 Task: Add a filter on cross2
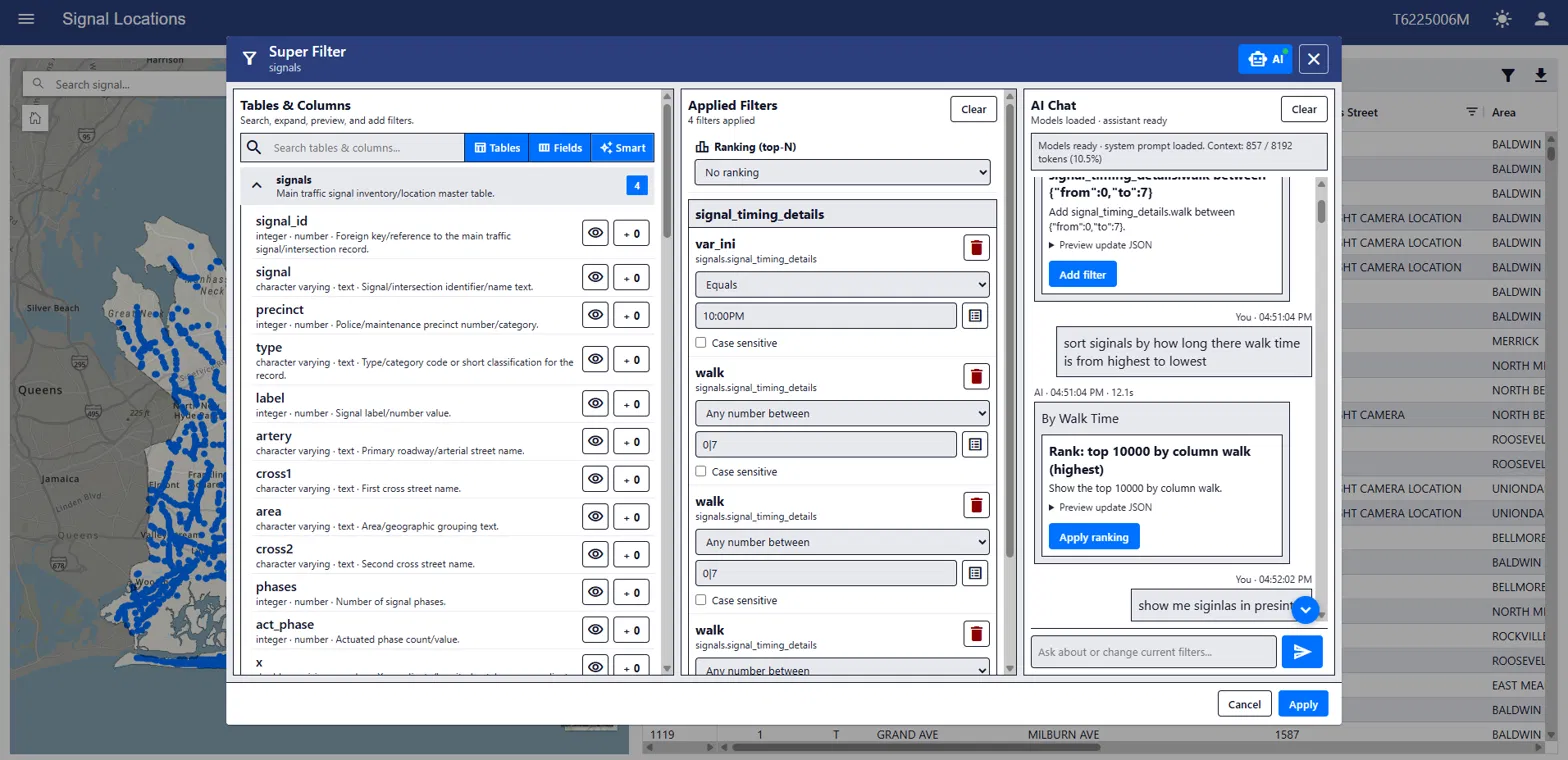point(631,554)
